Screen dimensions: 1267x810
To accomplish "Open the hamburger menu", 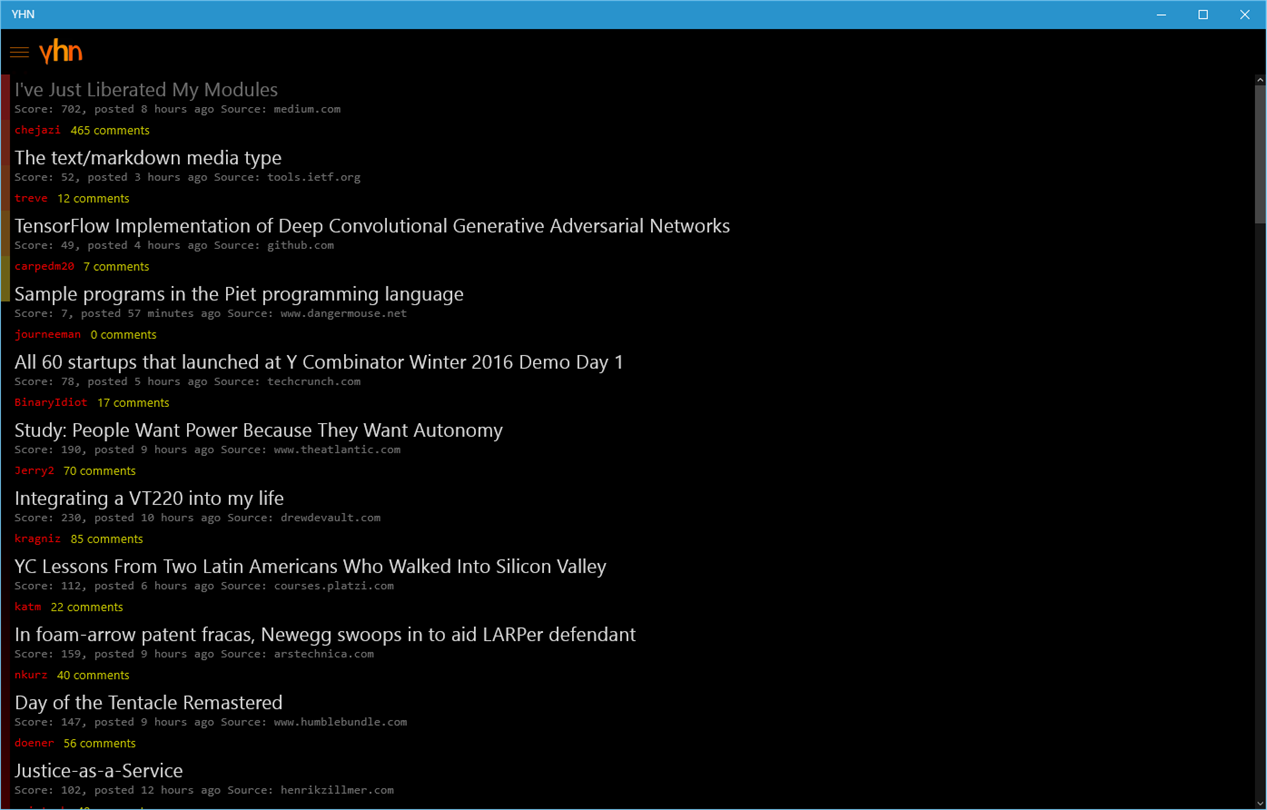I will pos(19,52).
